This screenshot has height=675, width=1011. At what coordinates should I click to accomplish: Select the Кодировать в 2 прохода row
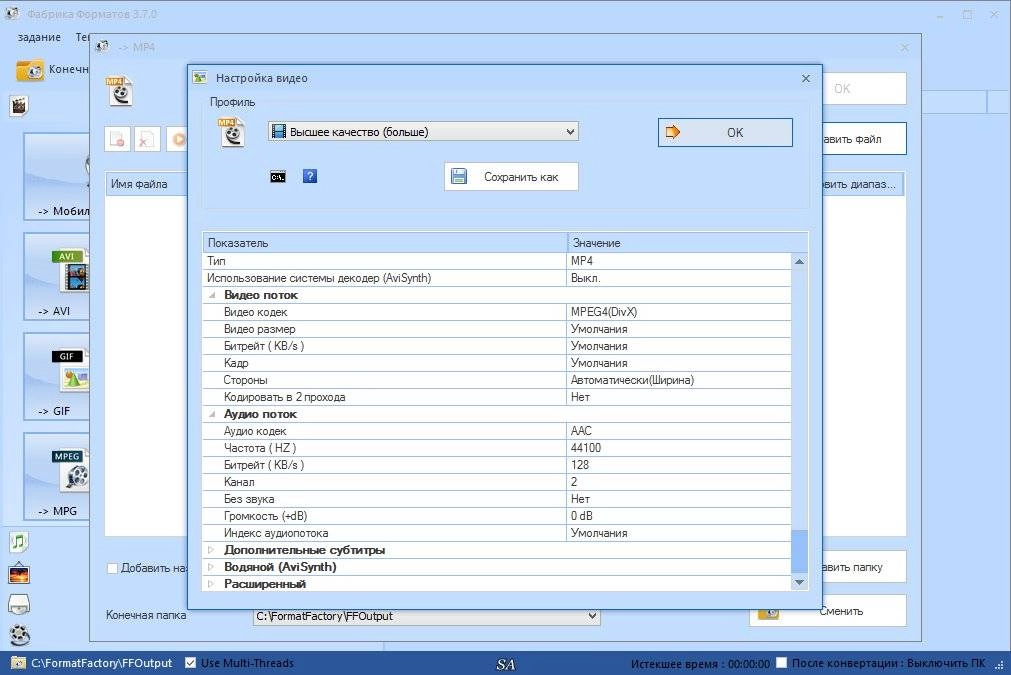tap(496, 397)
